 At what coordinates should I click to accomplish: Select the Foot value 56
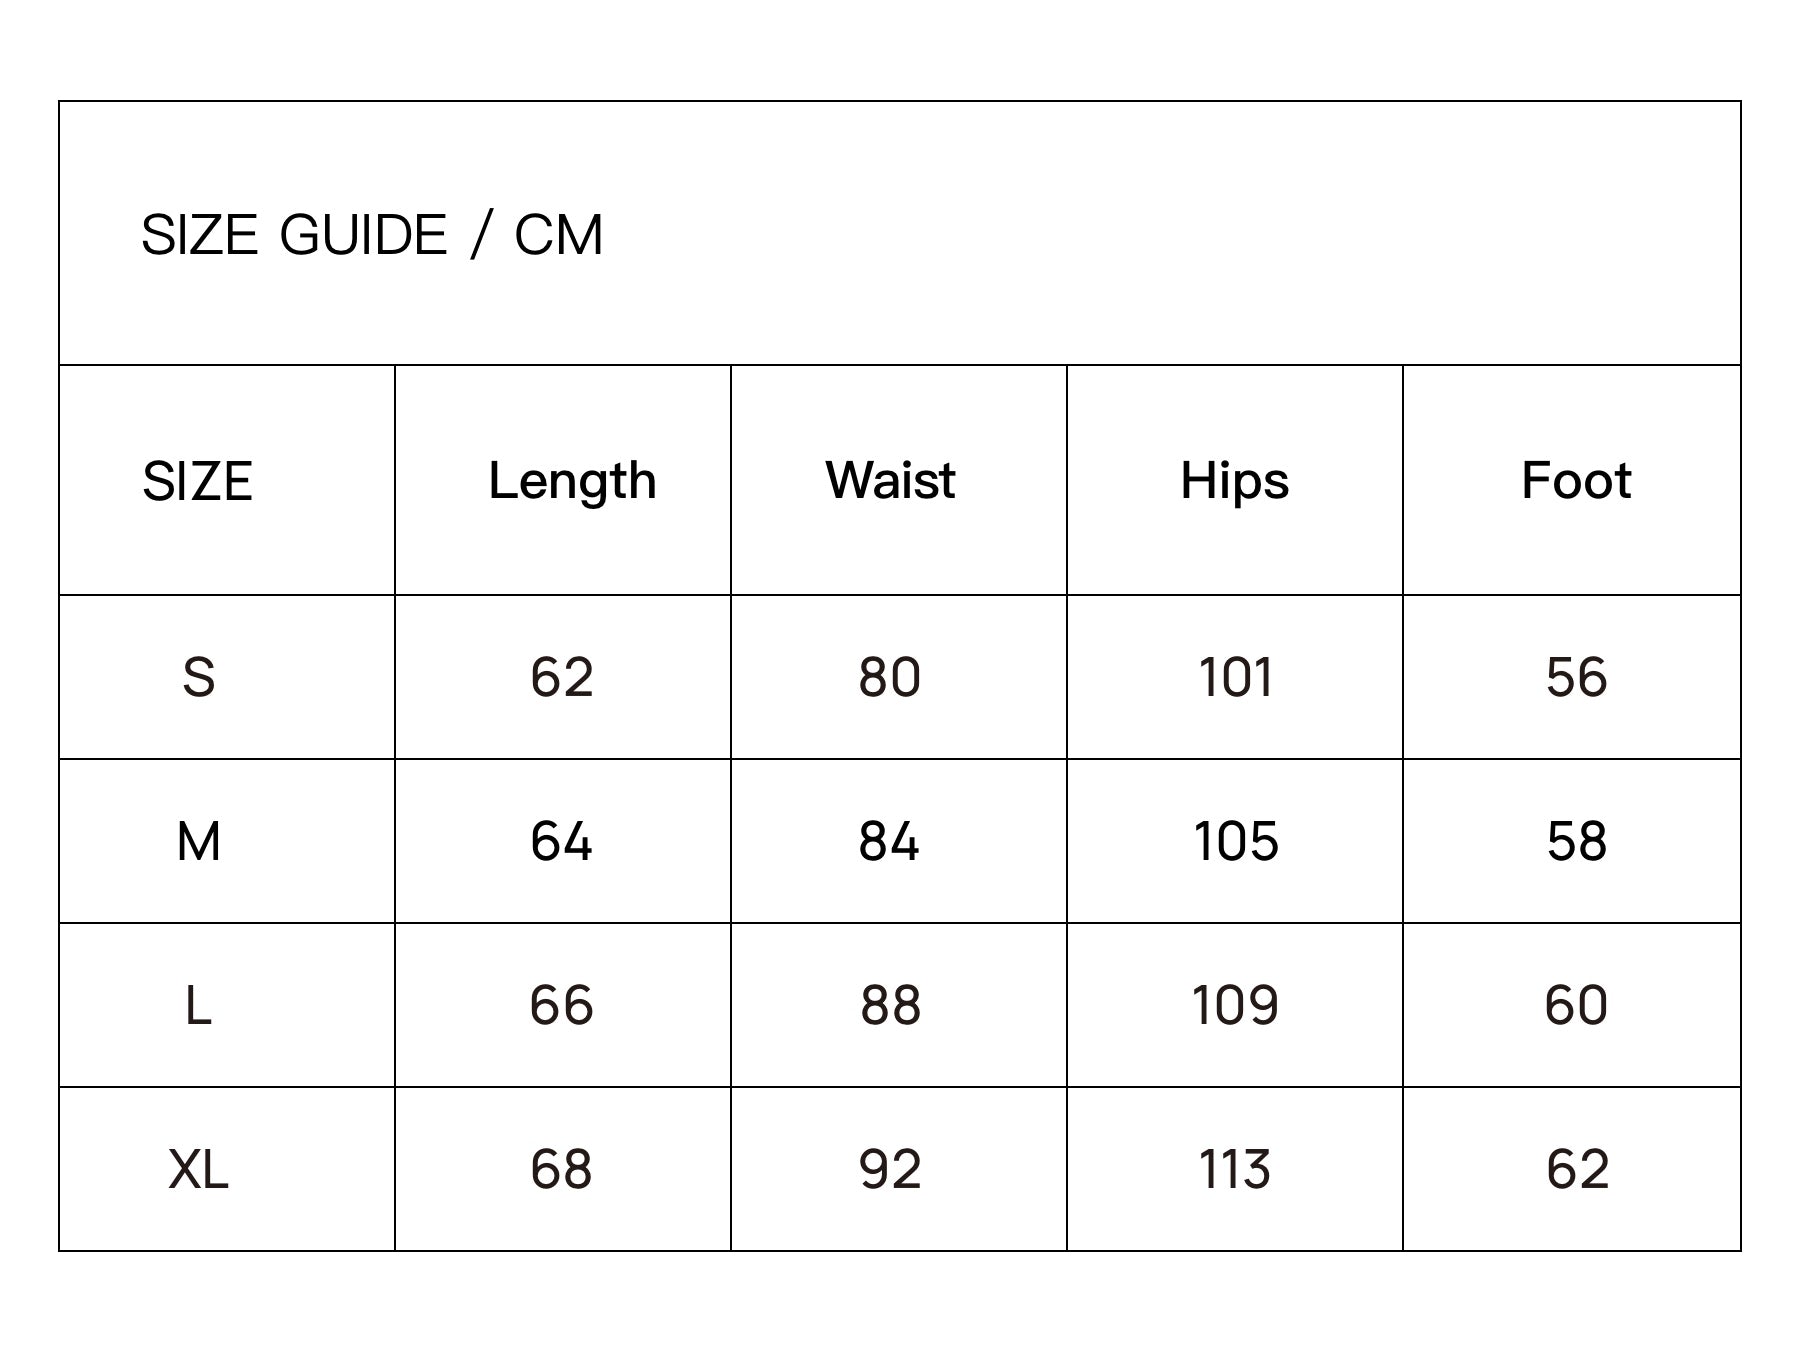click(1576, 677)
